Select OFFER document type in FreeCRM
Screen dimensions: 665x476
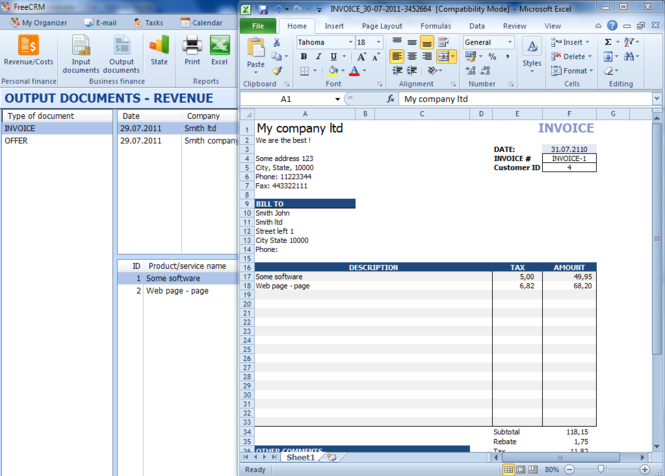click(x=57, y=141)
